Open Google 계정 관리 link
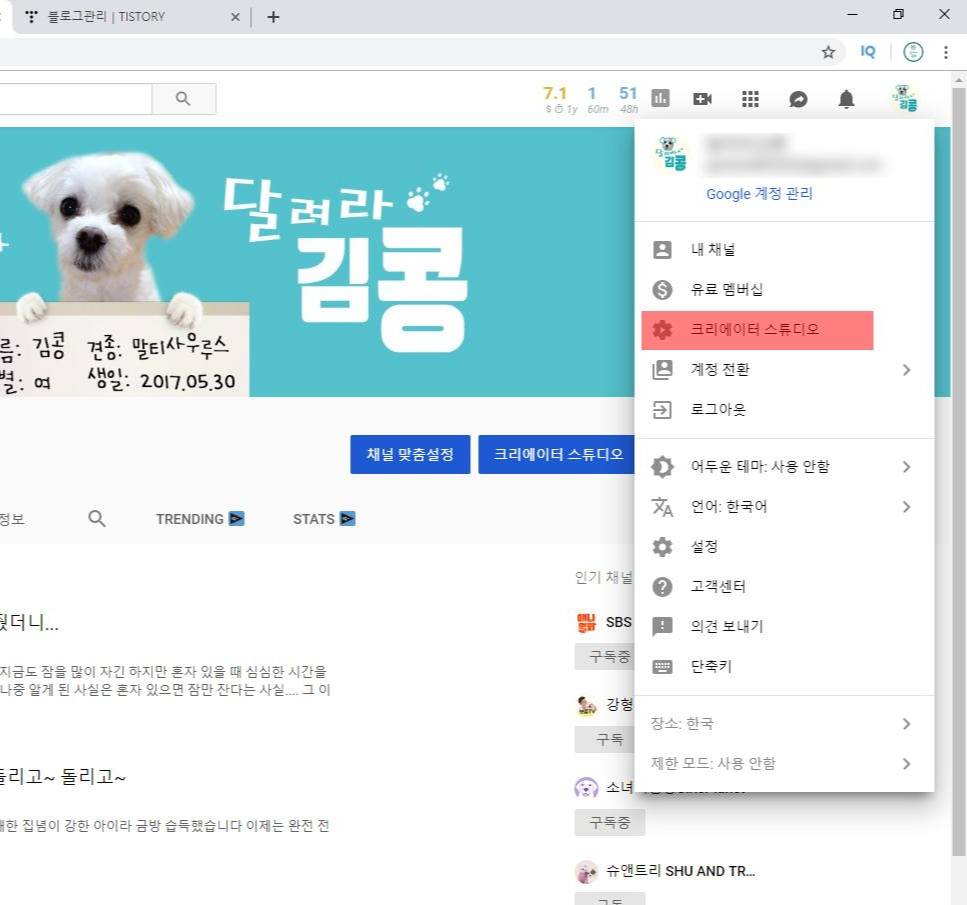This screenshot has width=967, height=905. point(759,194)
